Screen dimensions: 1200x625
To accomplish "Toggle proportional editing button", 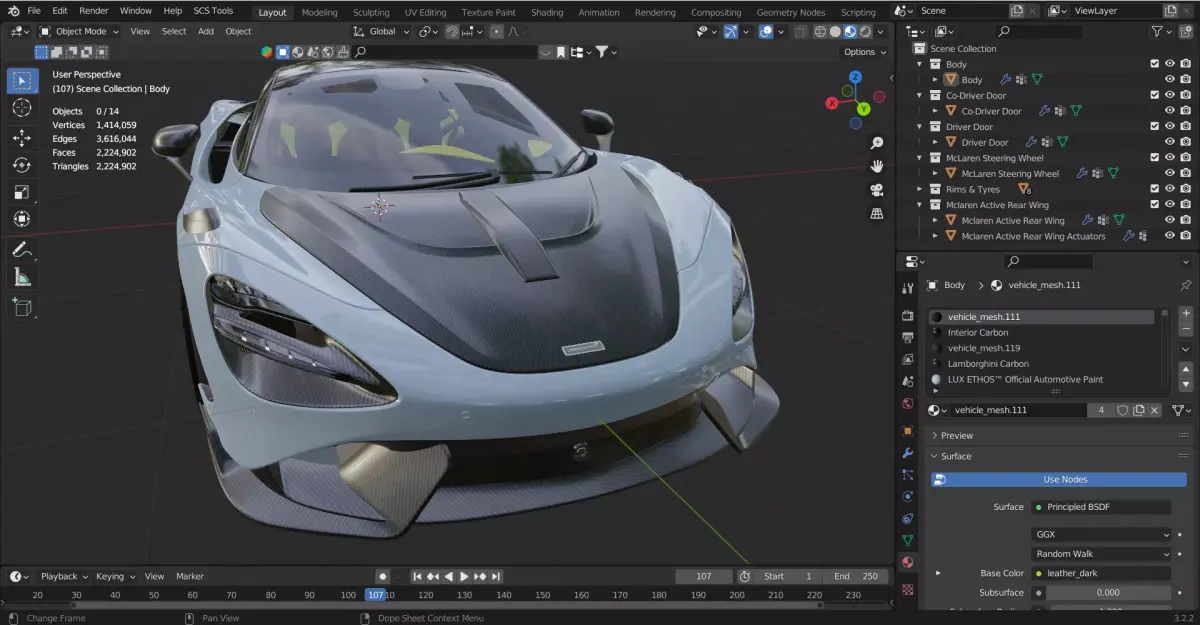I will coord(496,31).
